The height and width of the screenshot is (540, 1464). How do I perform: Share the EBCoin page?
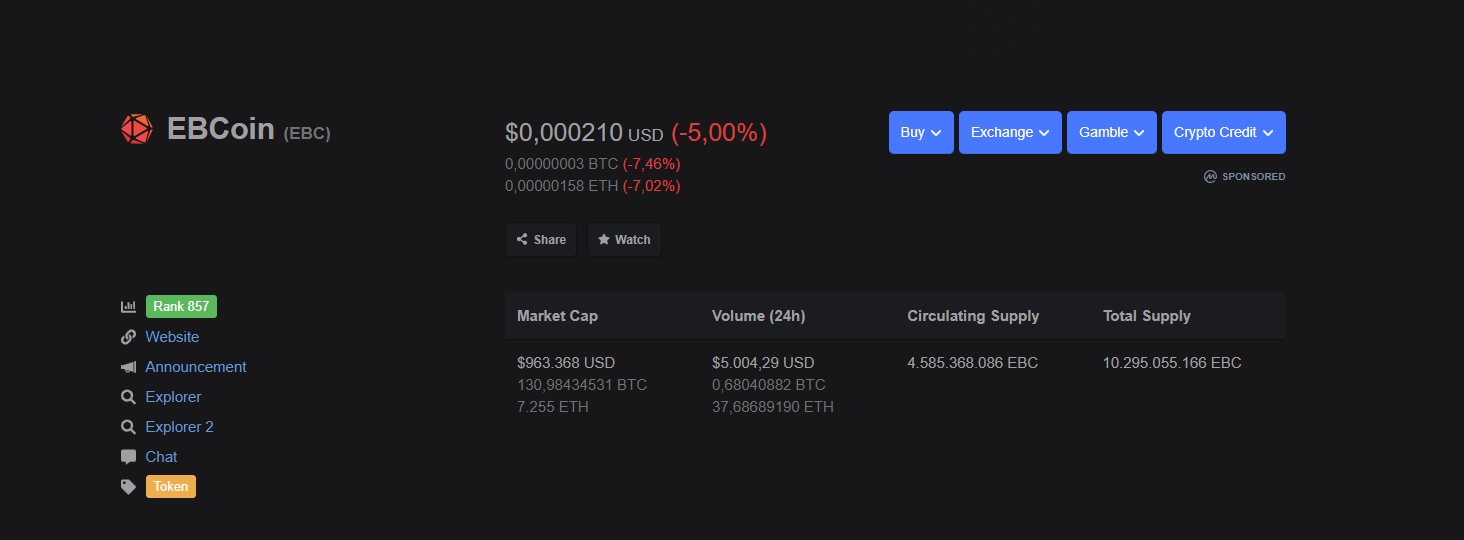541,240
